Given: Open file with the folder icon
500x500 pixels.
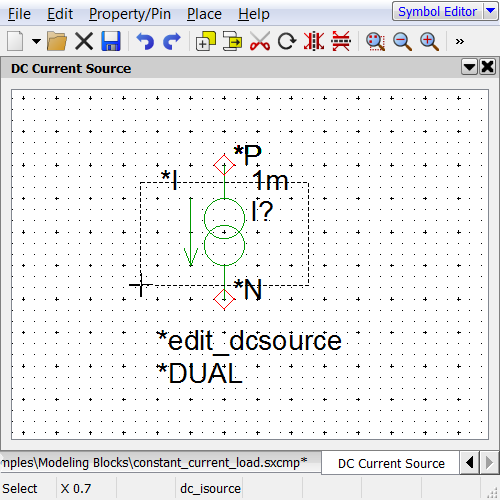Looking at the screenshot, I should coord(57,41).
